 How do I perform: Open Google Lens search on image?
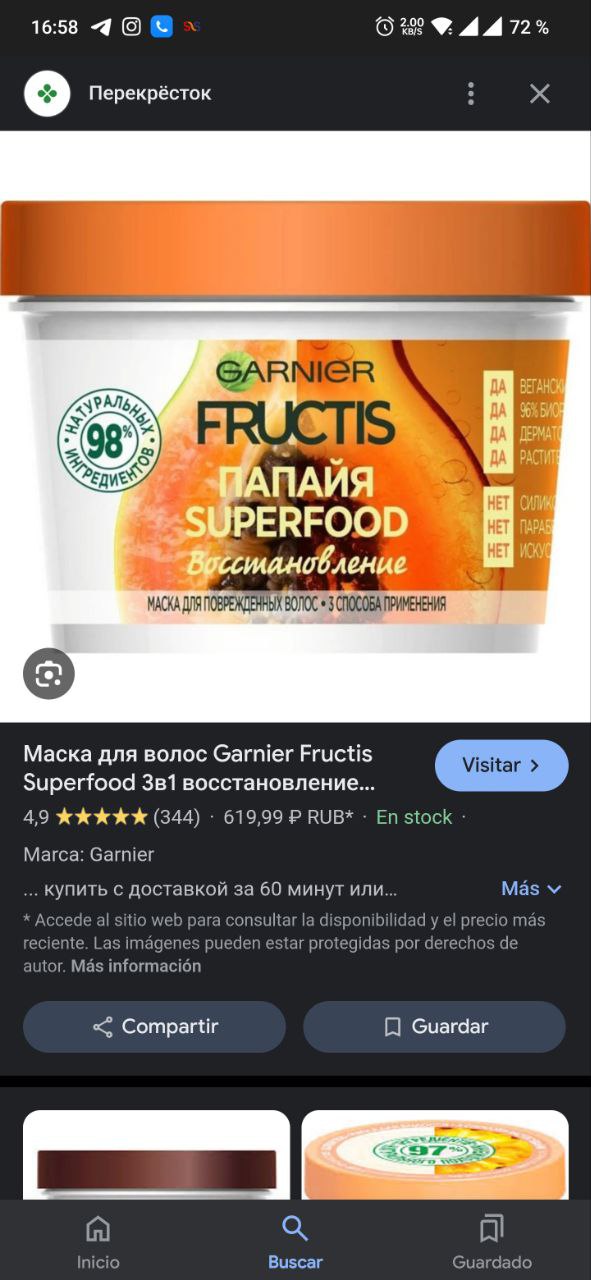coord(49,674)
